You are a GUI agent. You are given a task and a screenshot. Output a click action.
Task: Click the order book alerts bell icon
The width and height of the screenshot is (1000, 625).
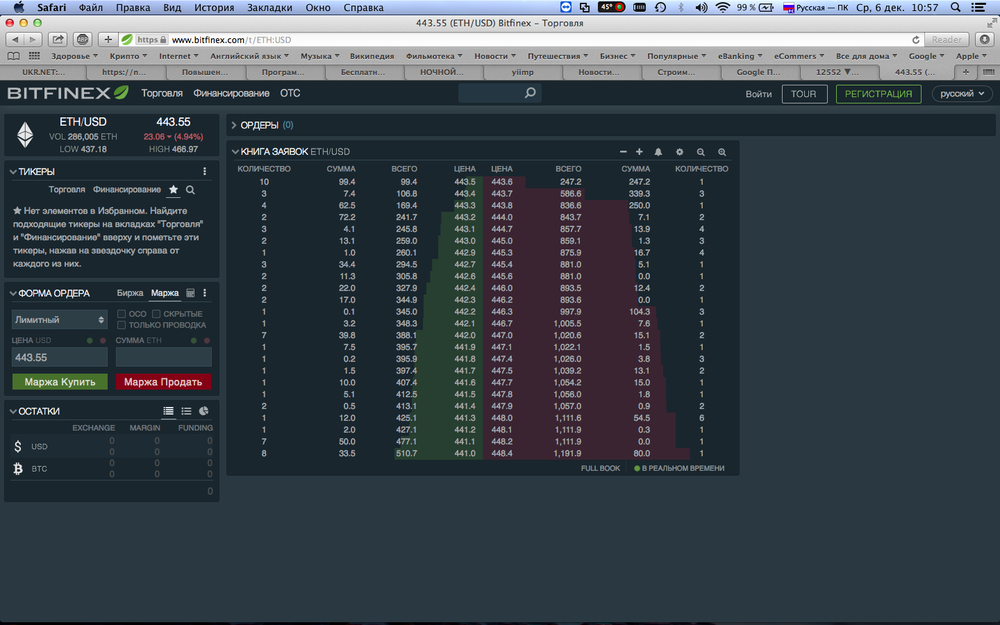[658, 152]
